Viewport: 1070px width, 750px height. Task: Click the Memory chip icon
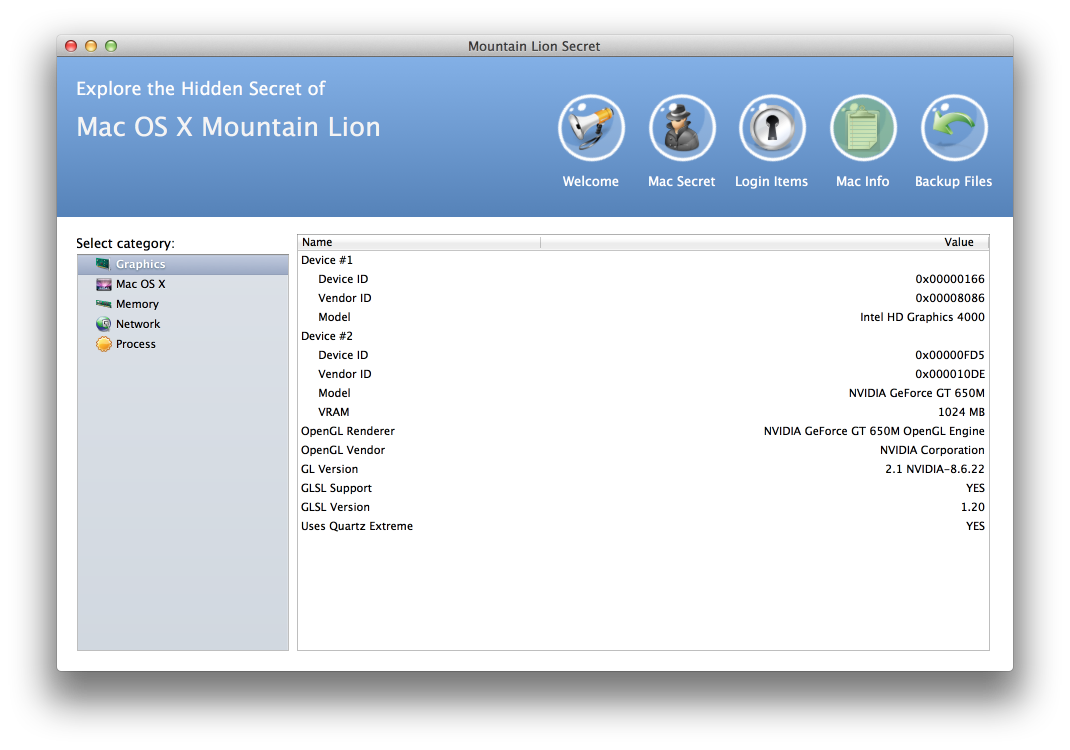click(103, 304)
